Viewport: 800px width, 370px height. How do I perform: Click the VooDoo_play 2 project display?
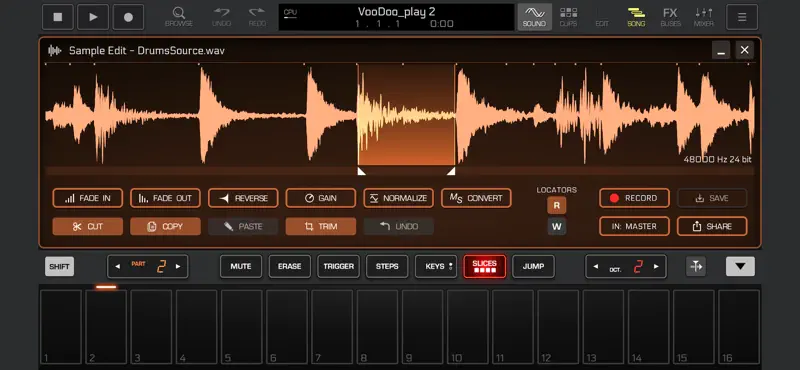pyautogui.click(x=396, y=17)
